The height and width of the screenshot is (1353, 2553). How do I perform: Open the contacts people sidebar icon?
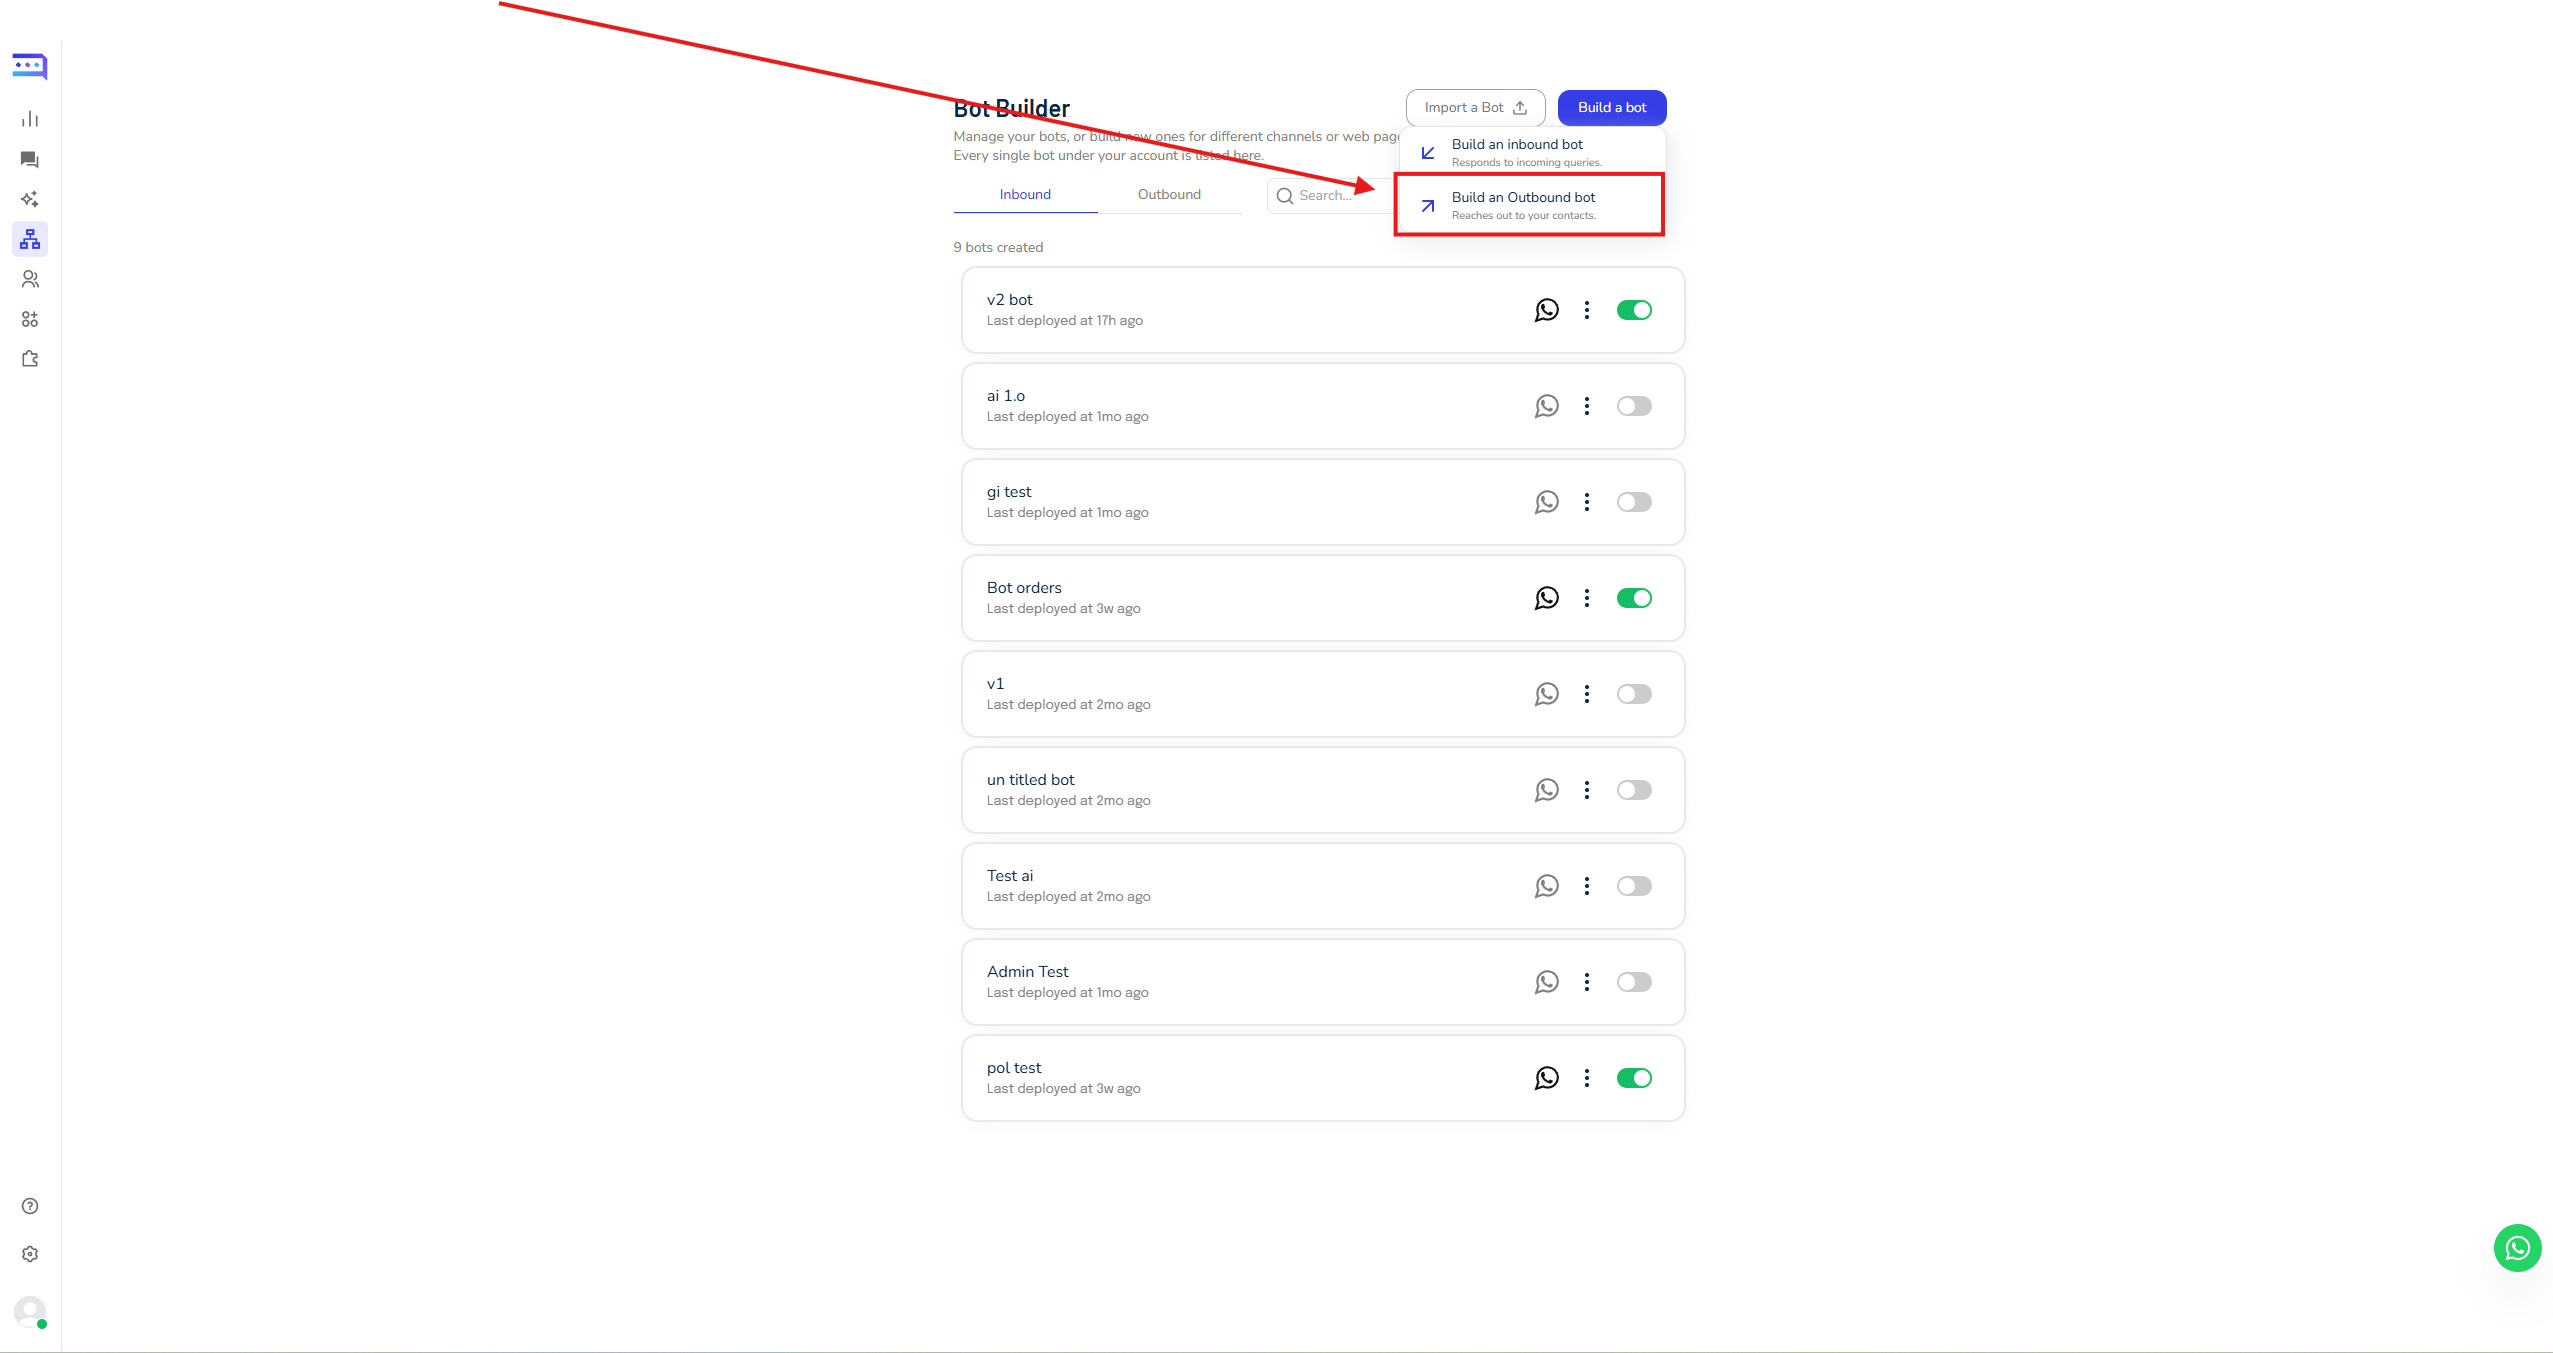[30, 279]
